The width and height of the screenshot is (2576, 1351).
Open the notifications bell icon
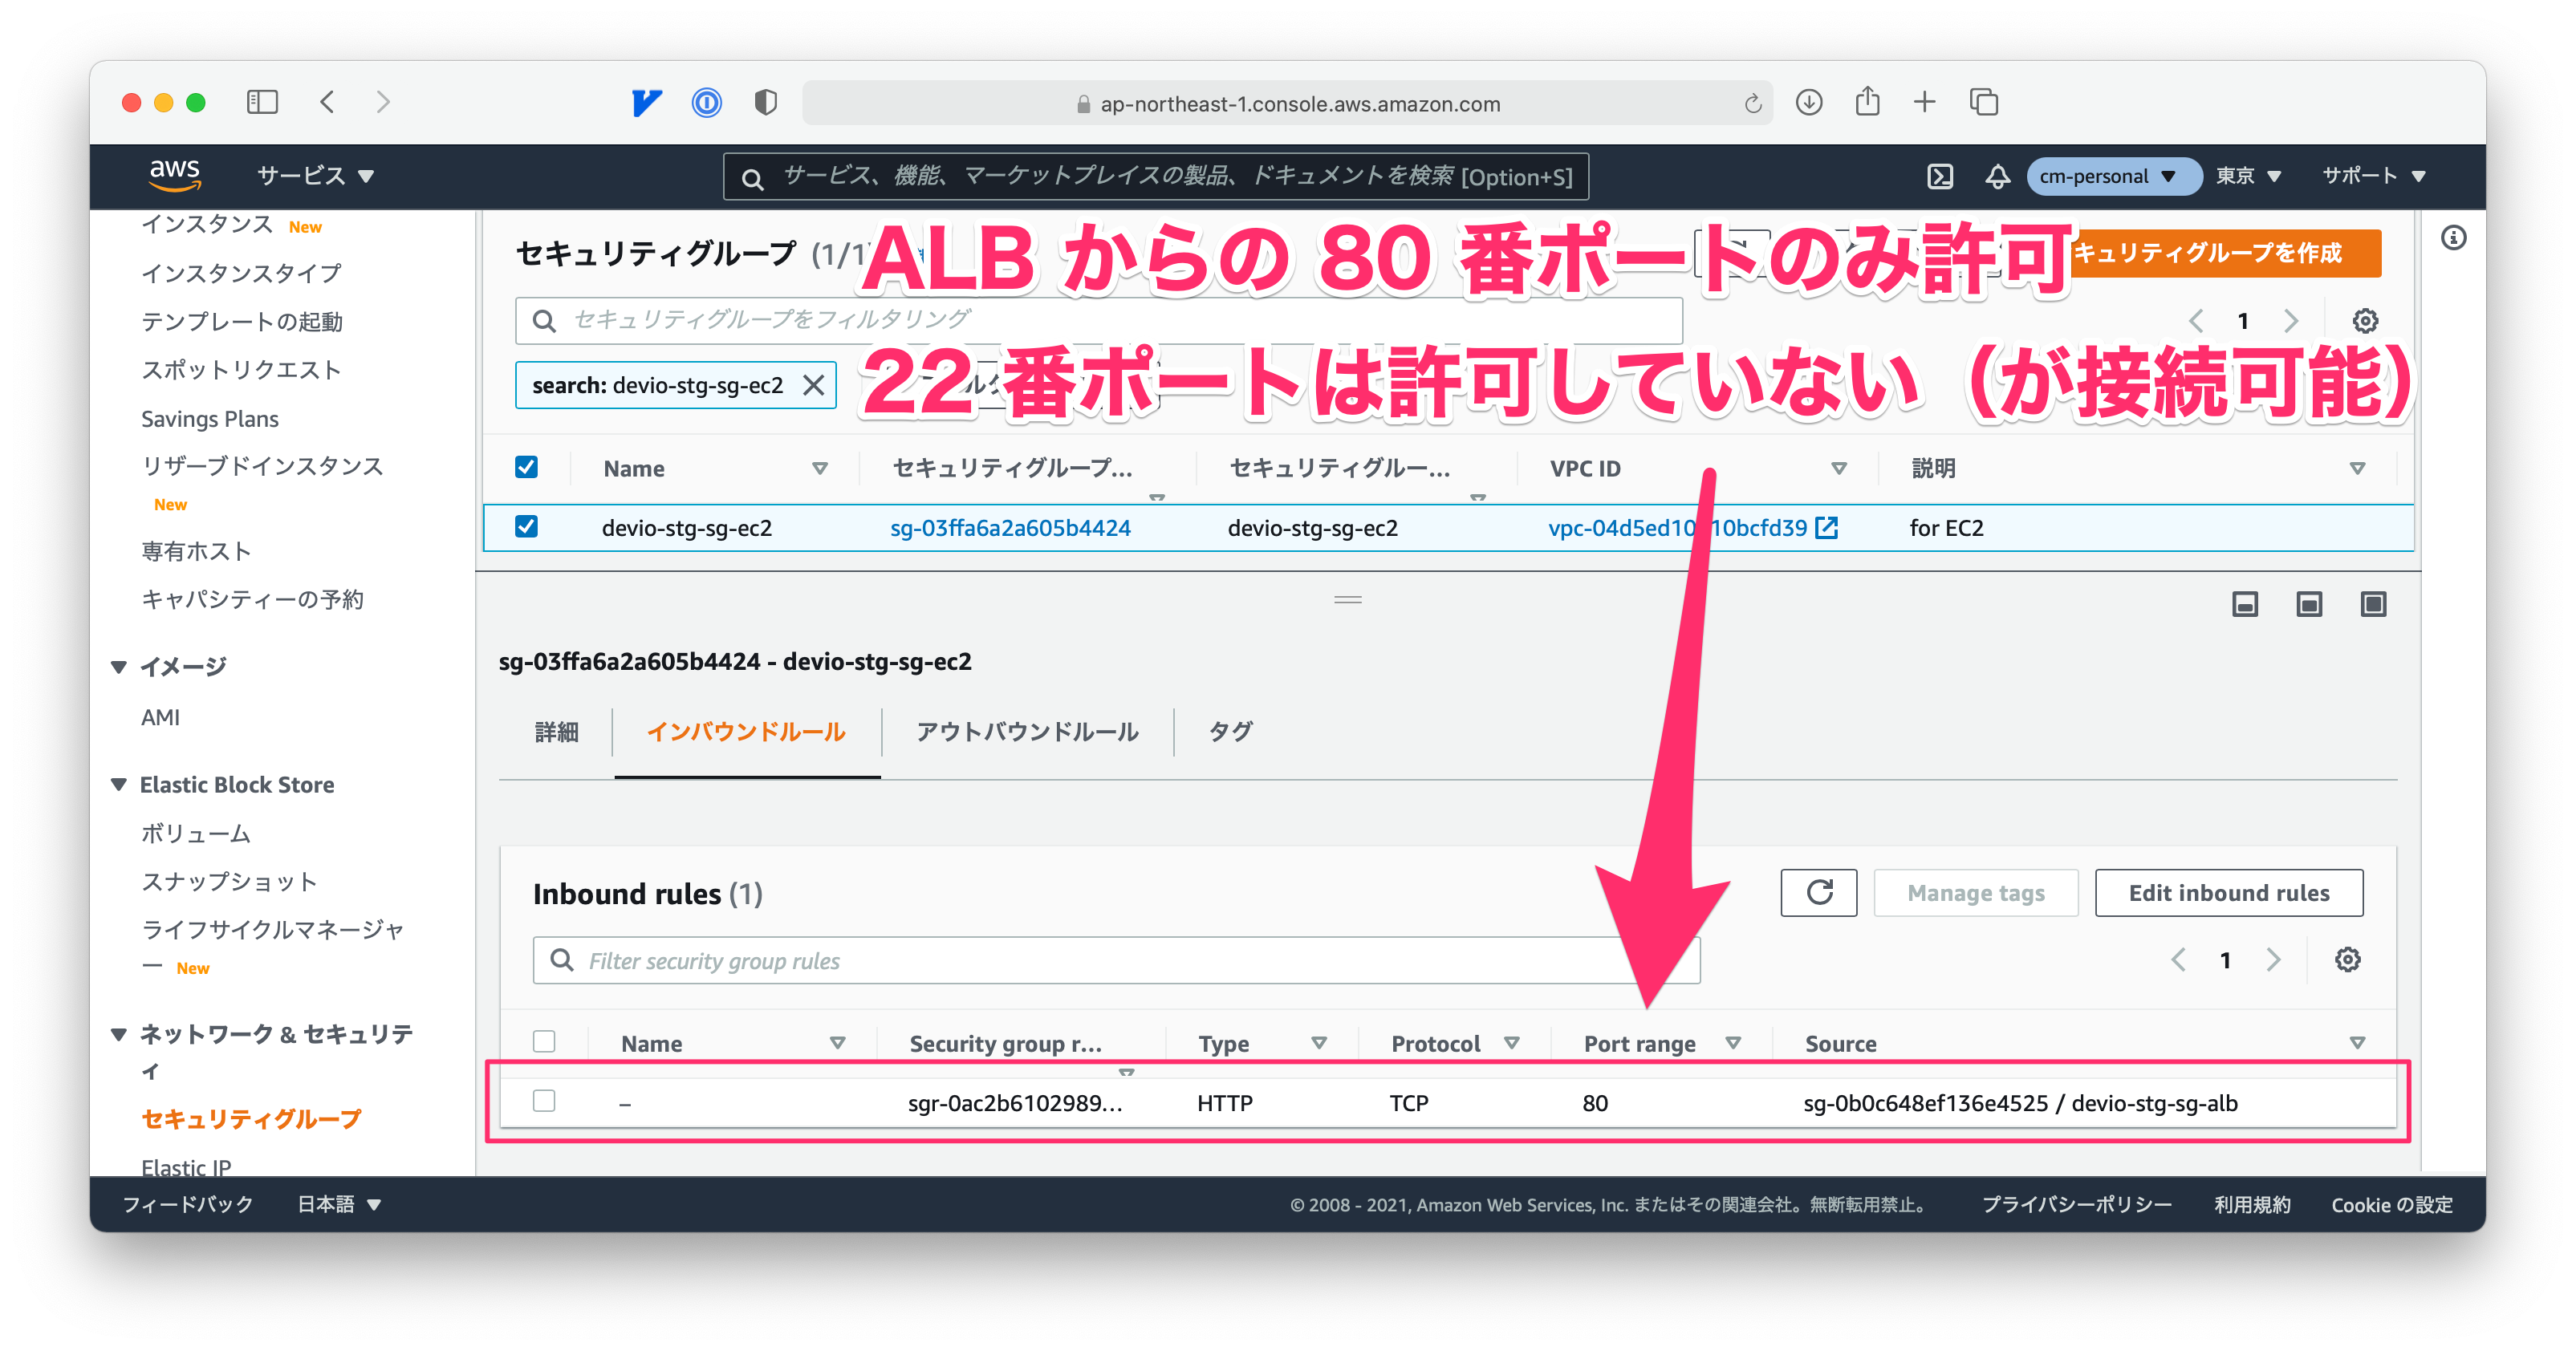1996,176
